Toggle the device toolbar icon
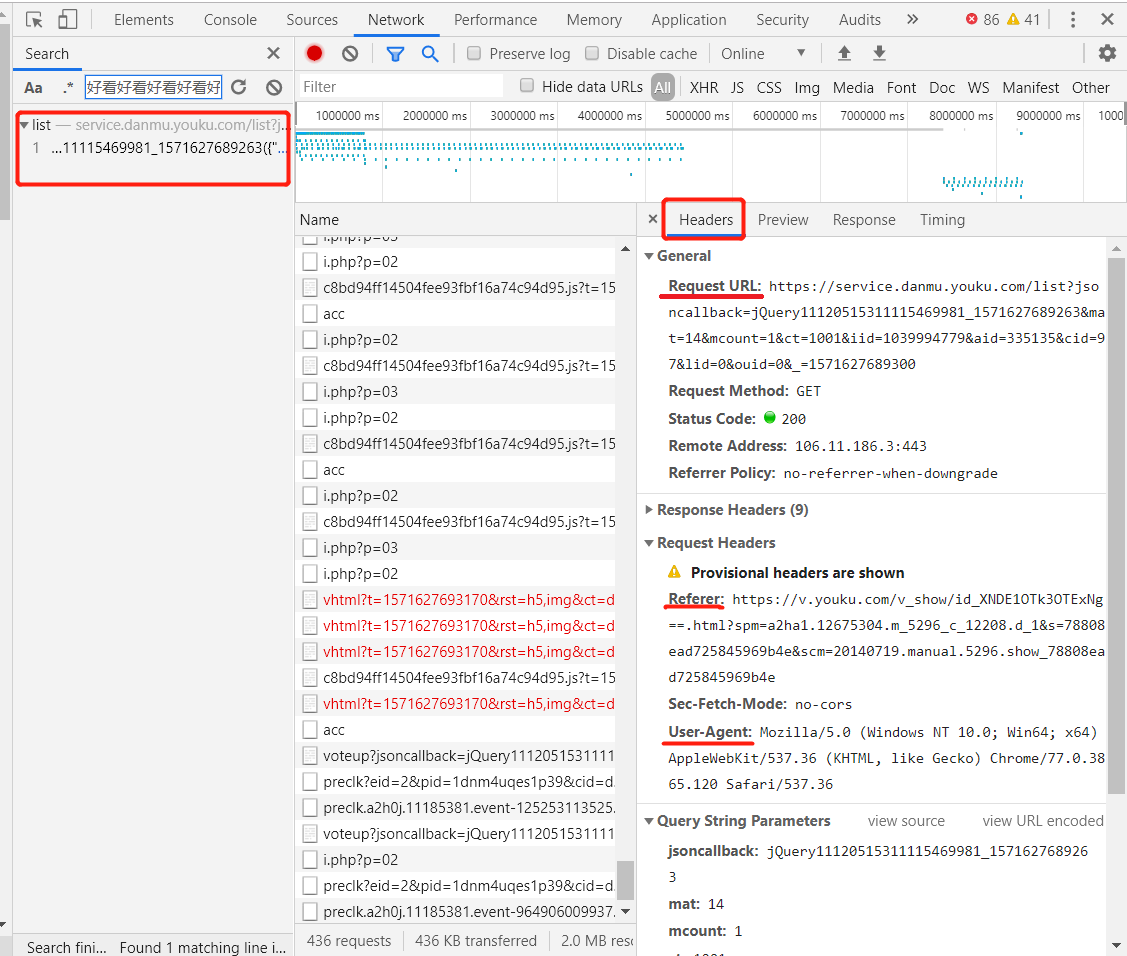The height and width of the screenshot is (956, 1127). [x=67, y=20]
